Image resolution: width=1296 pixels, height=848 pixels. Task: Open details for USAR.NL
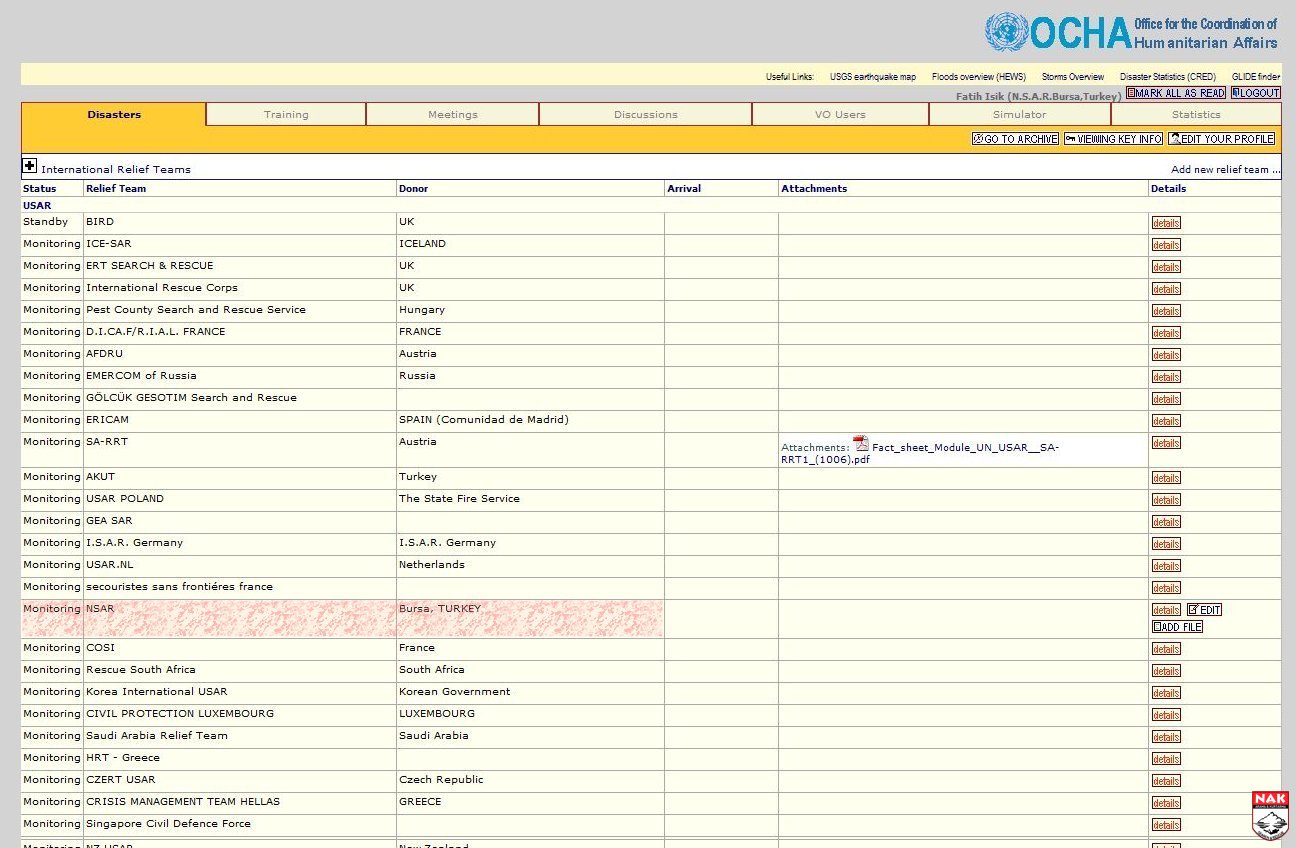[x=1166, y=566]
